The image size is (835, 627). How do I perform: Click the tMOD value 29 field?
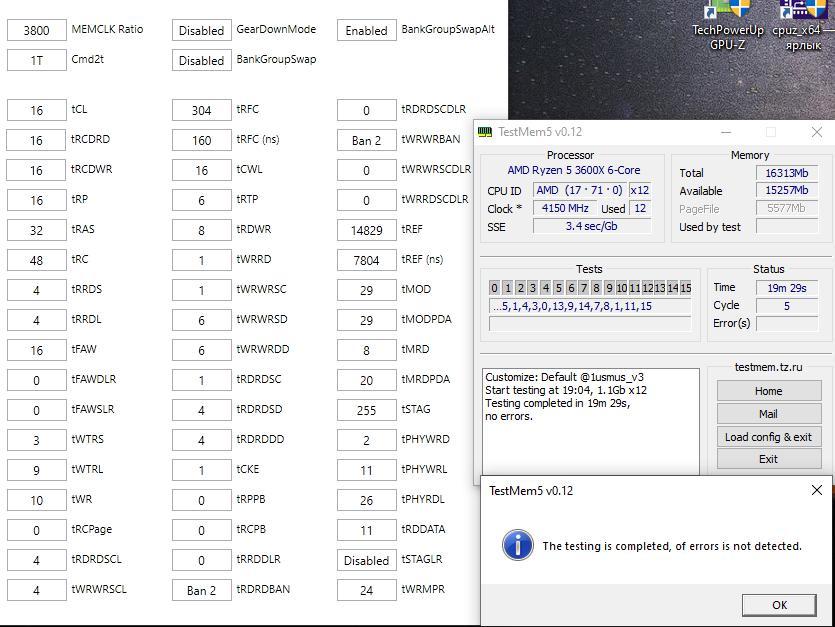(x=367, y=290)
